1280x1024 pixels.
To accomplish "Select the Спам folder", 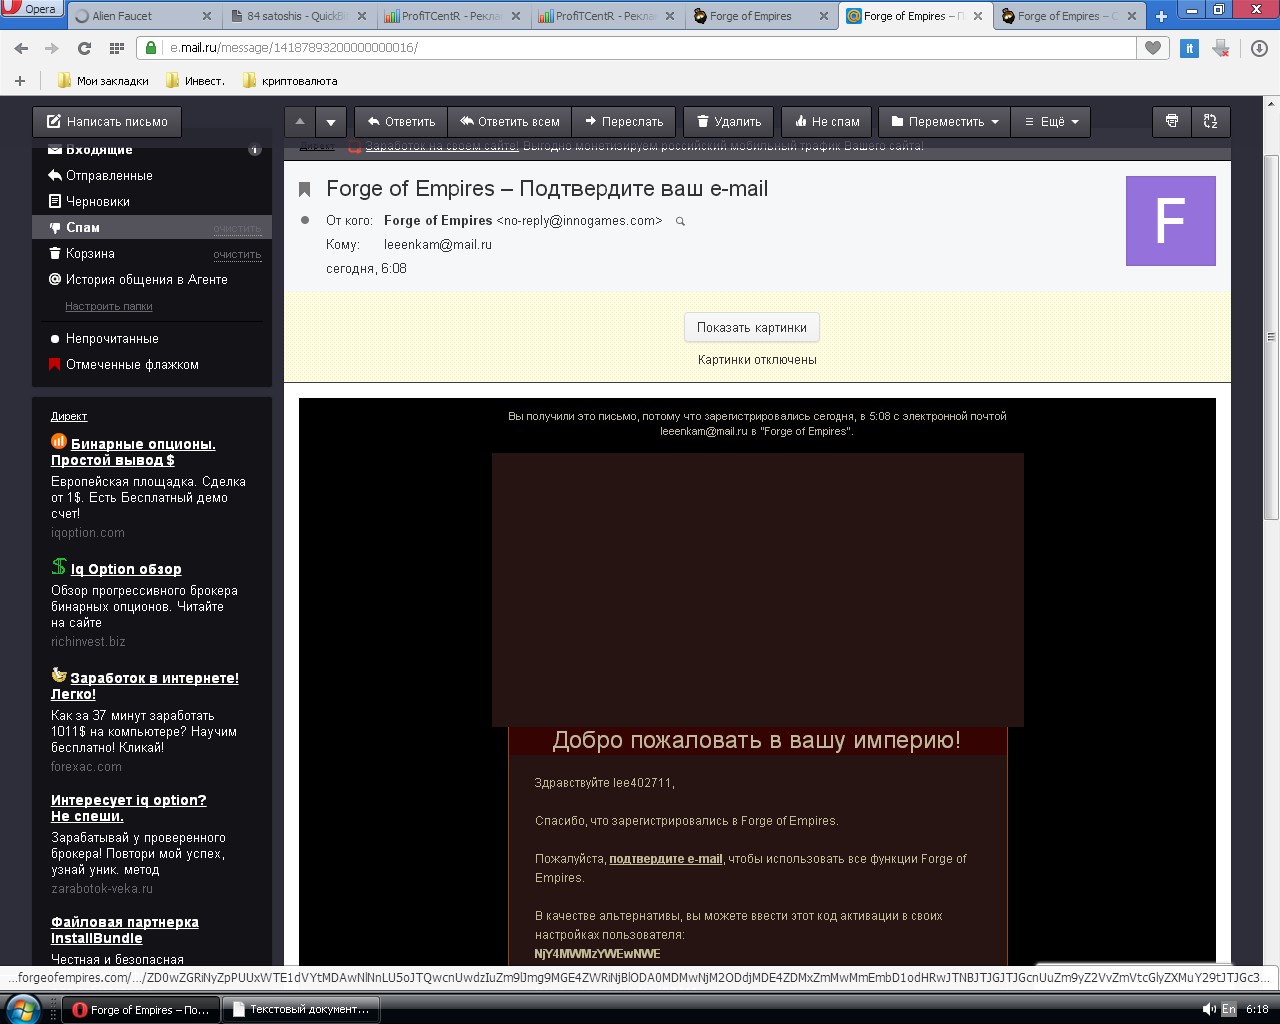I will [x=152, y=228].
